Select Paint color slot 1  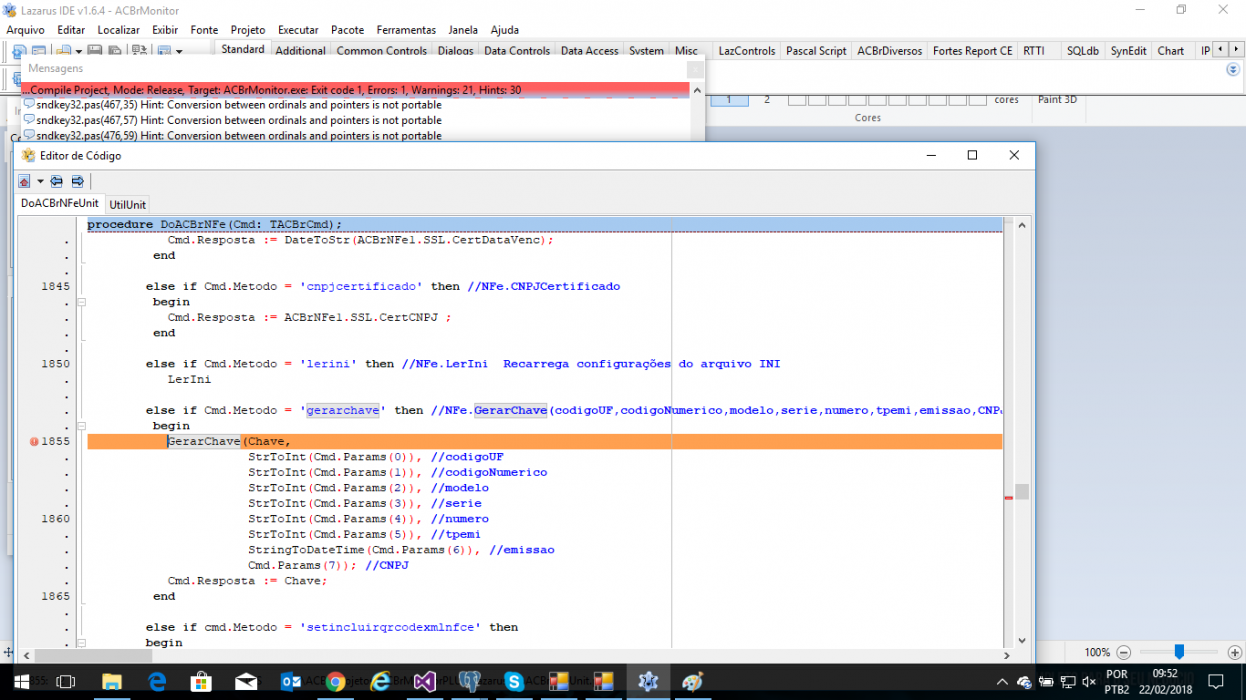click(x=730, y=100)
